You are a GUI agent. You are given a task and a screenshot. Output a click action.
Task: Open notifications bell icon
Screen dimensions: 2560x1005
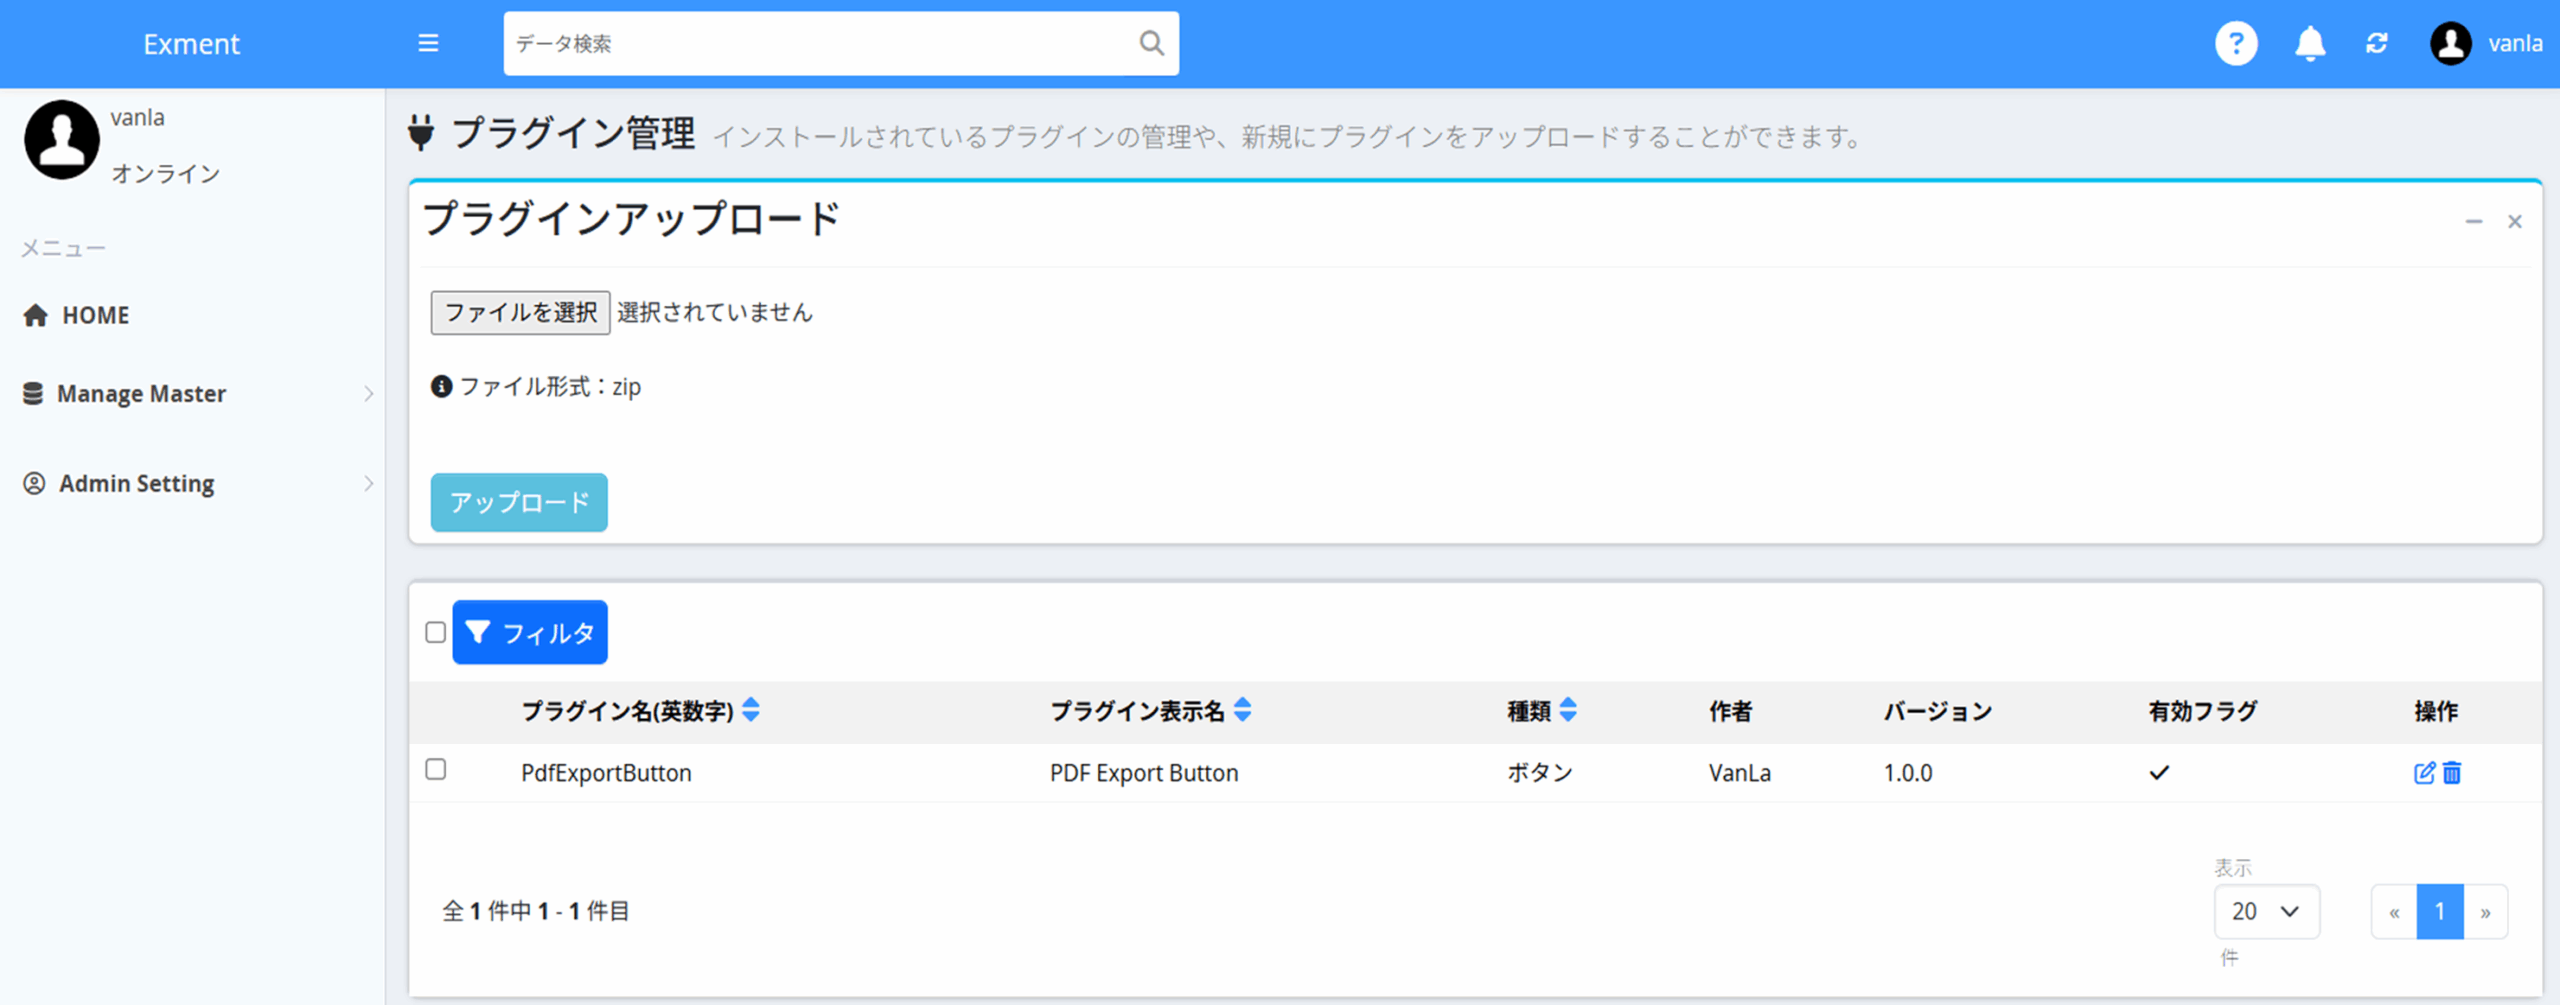[2310, 43]
